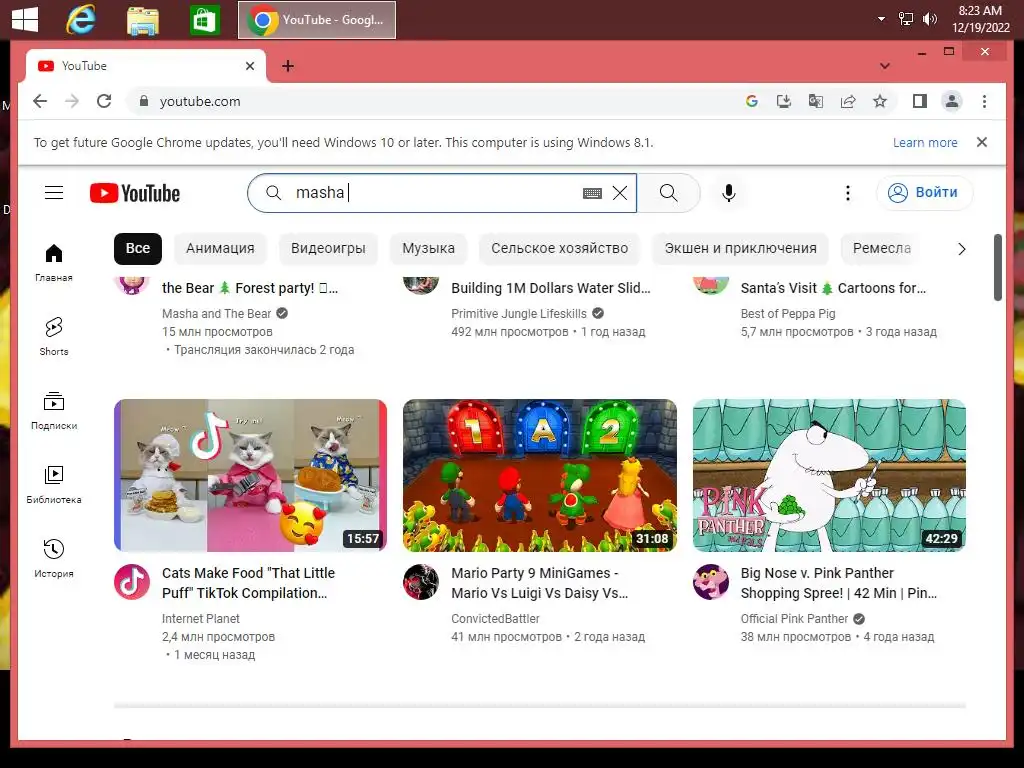Open Shorts in the sidebar
Screen dimensions: 1024x768
(x=54, y=336)
